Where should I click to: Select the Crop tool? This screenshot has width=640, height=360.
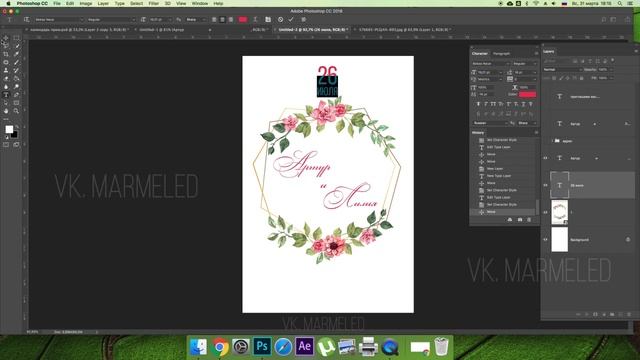6,54
